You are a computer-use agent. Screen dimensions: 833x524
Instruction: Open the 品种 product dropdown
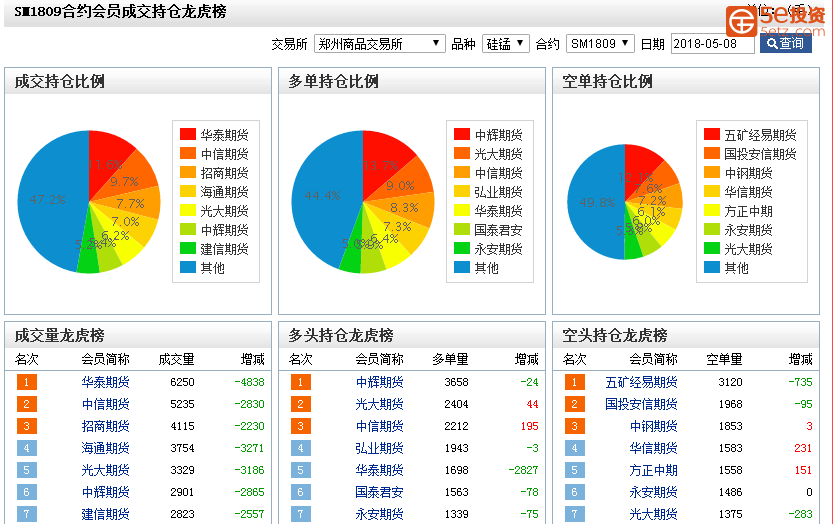pos(505,44)
